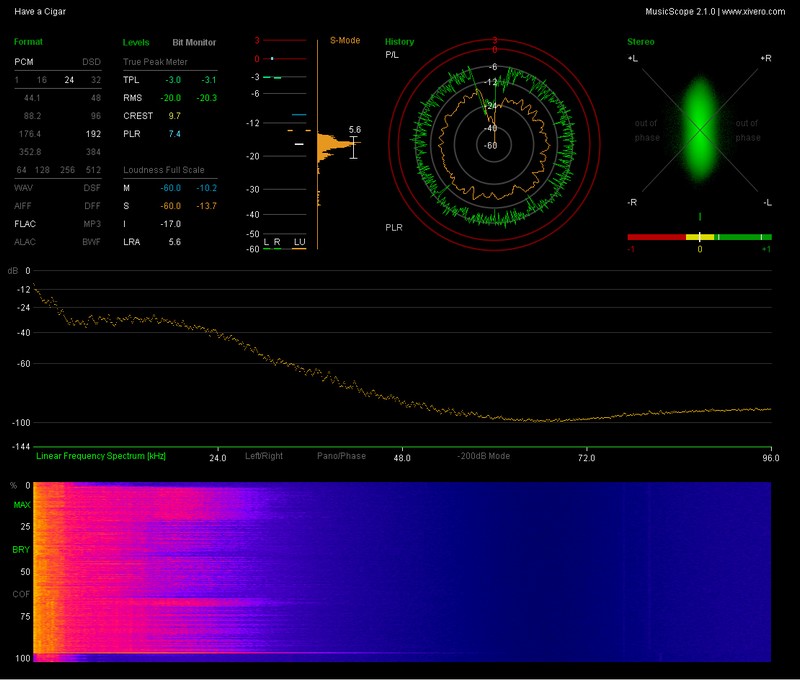
Task: Select the MAX spectrogram setting
Action: [22, 505]
